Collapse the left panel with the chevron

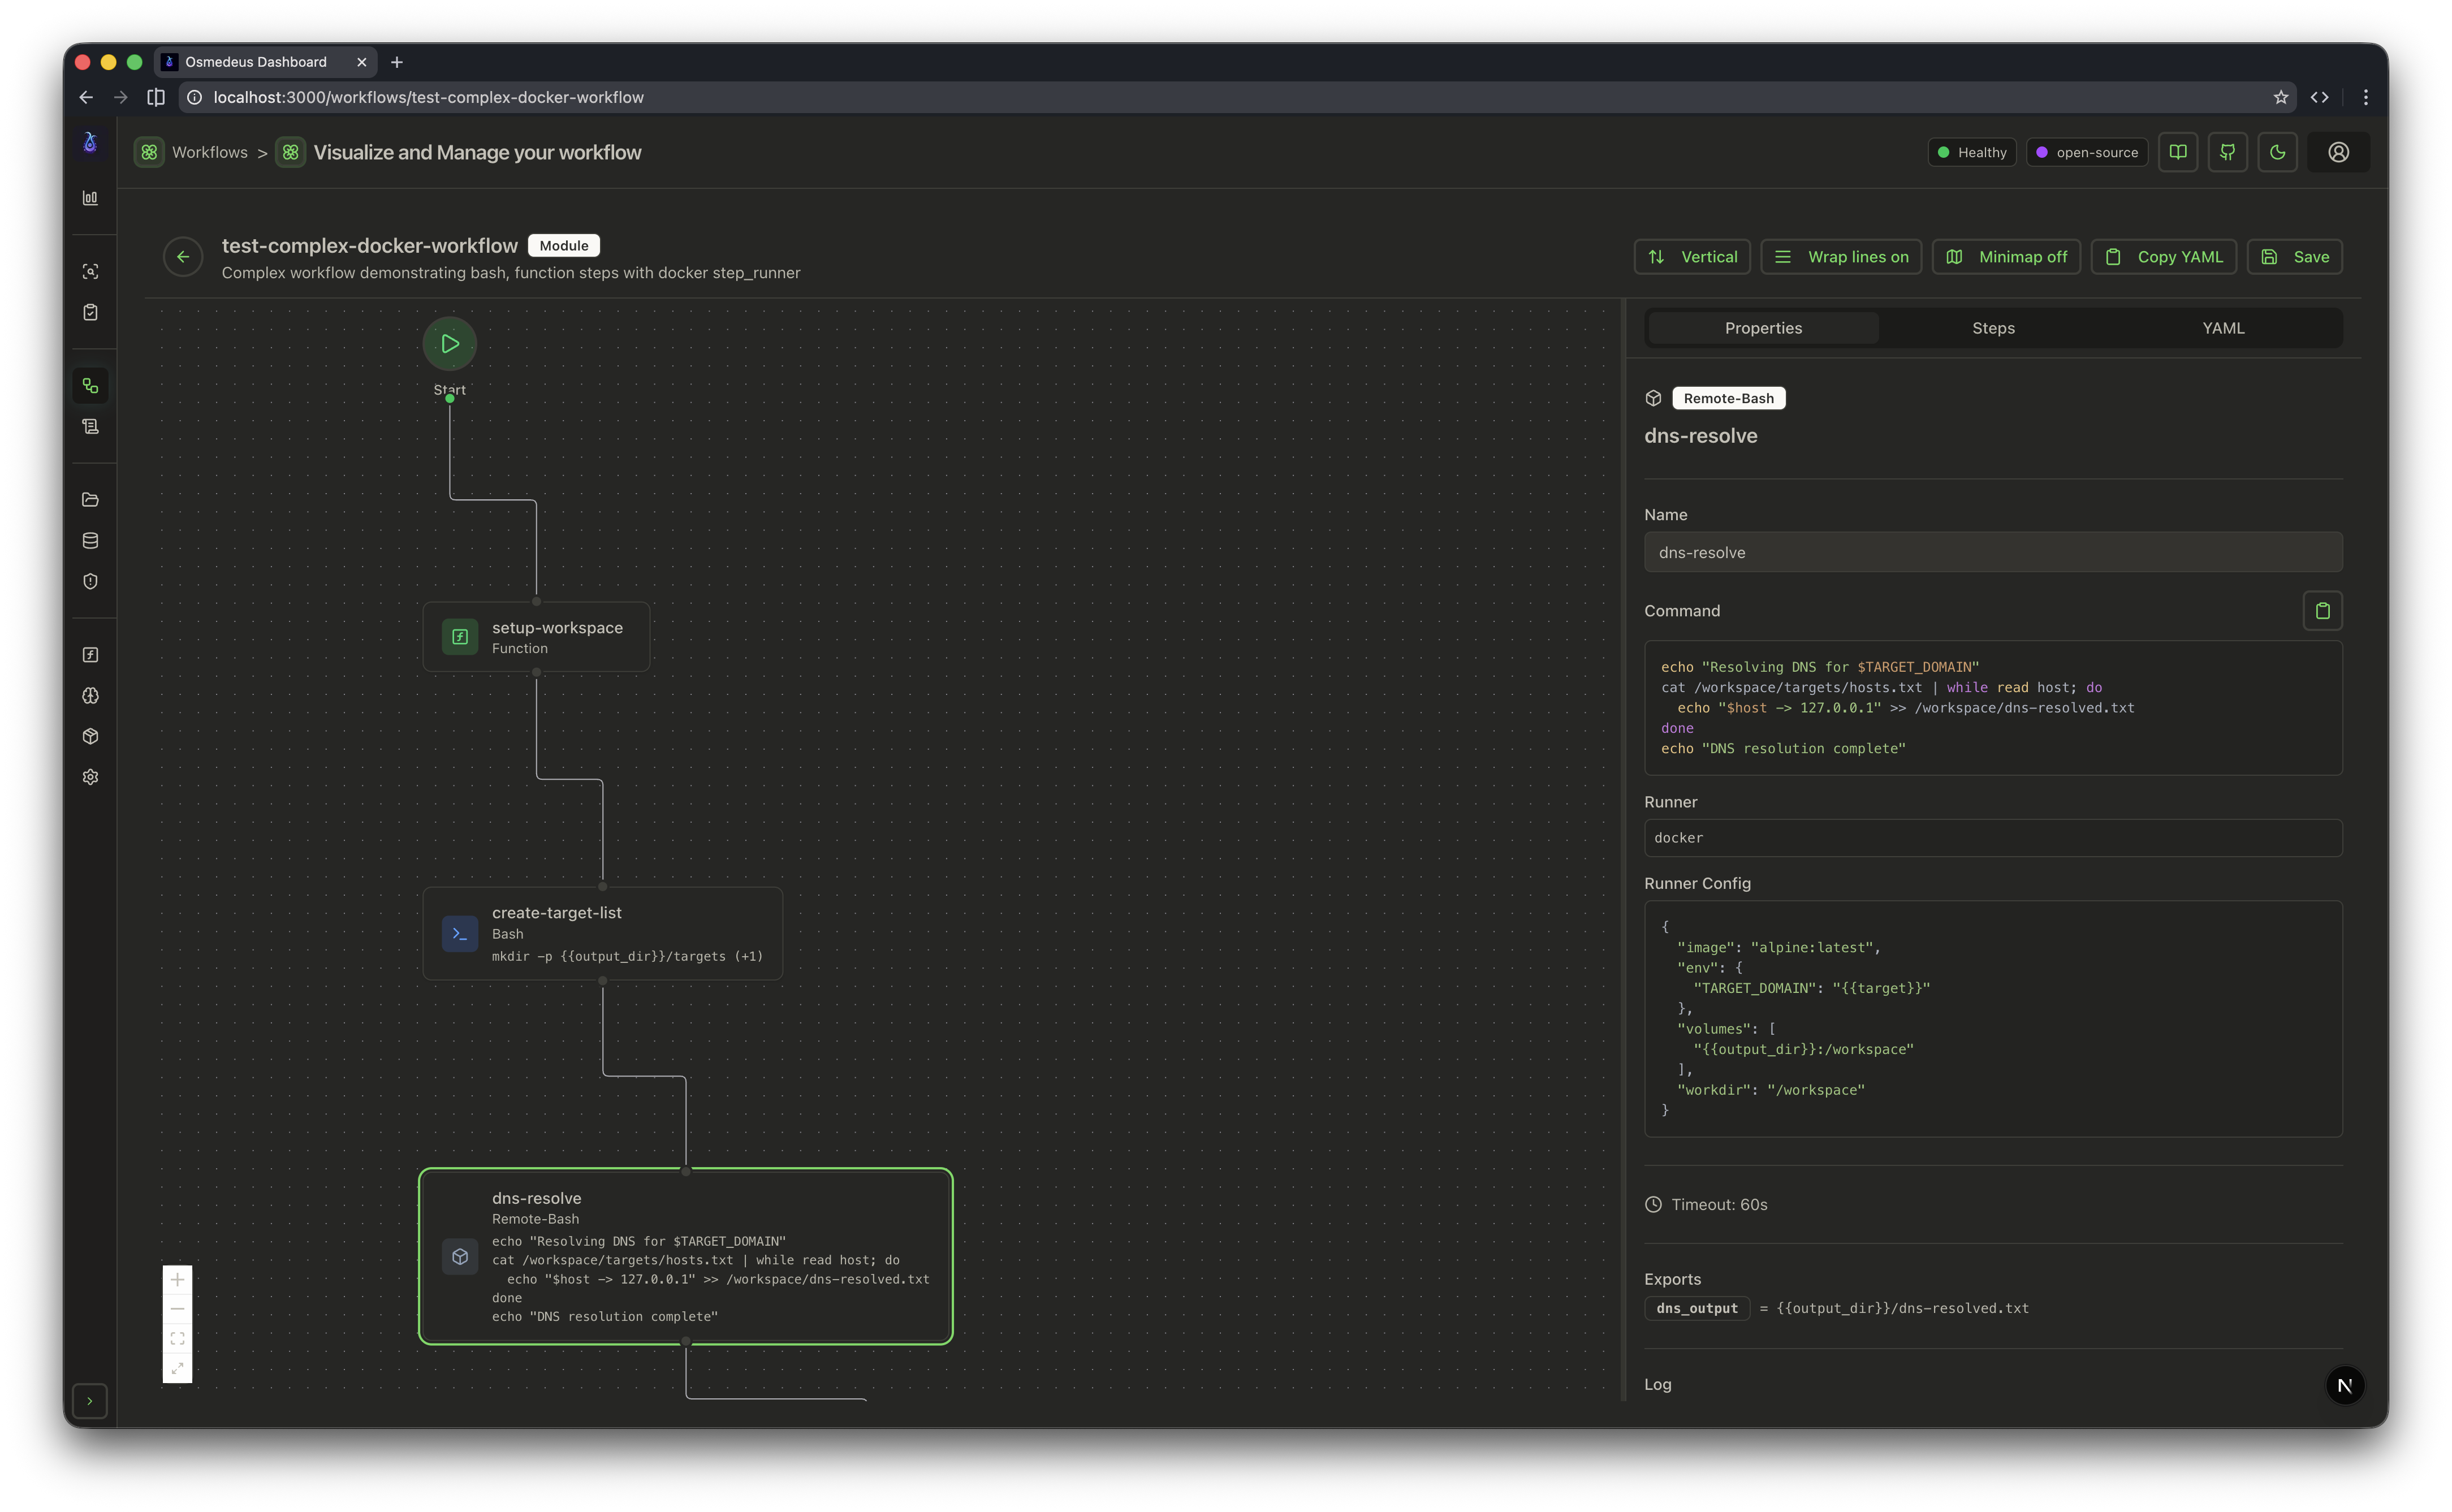tap(90, 1401)
